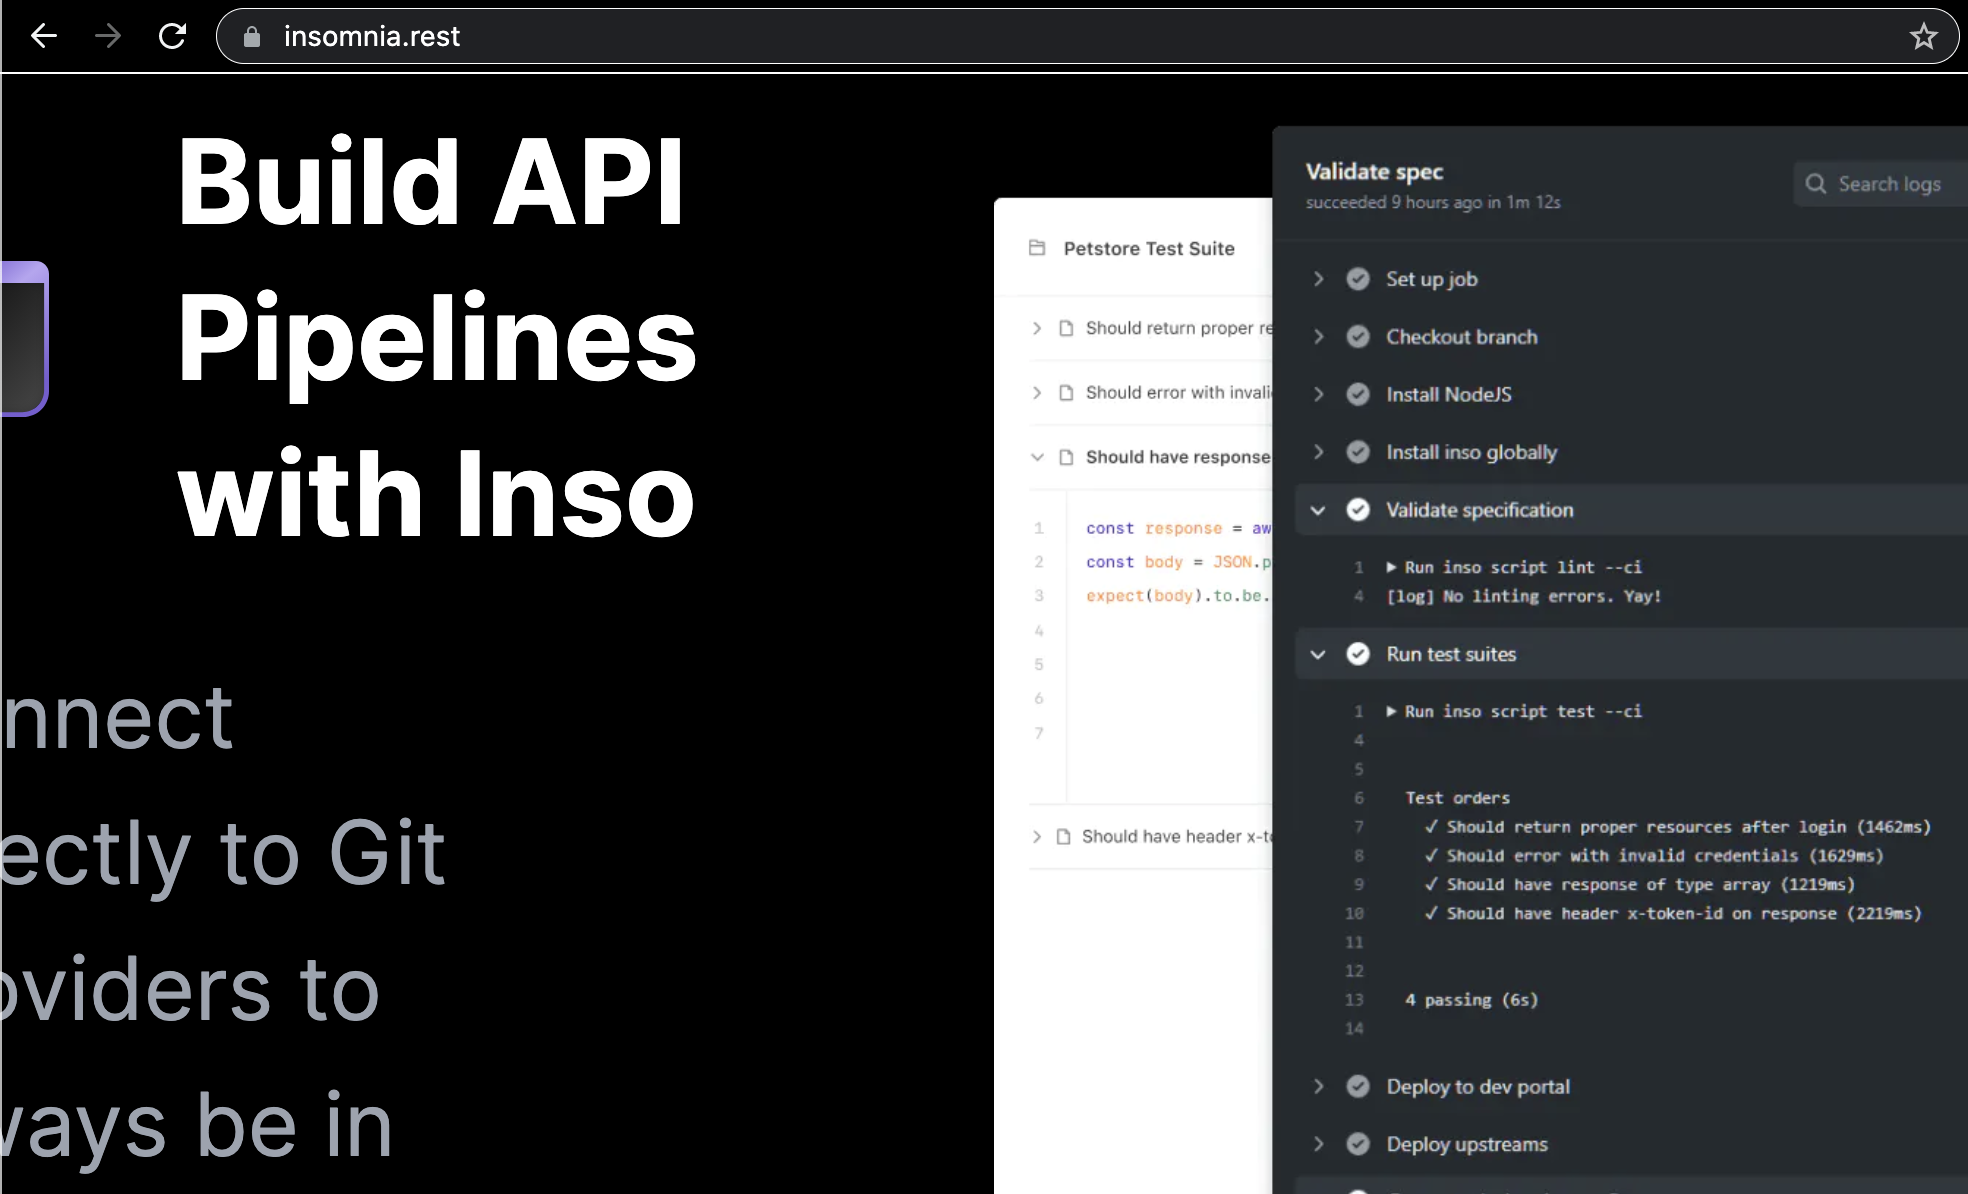1968x1194 pixels.
Task: Click 'Run inso script lint --ci' log line
Action: pyautogui.click(x=1522, y=567)
